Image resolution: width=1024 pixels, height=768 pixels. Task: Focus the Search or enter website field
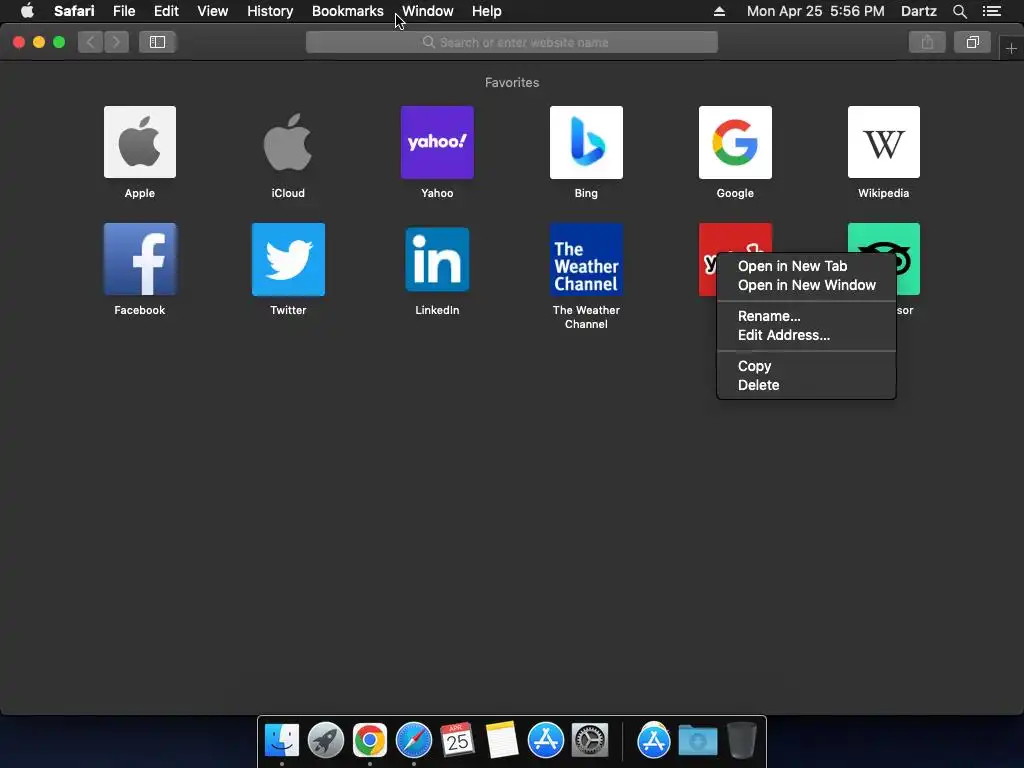[x=512, y=42]
